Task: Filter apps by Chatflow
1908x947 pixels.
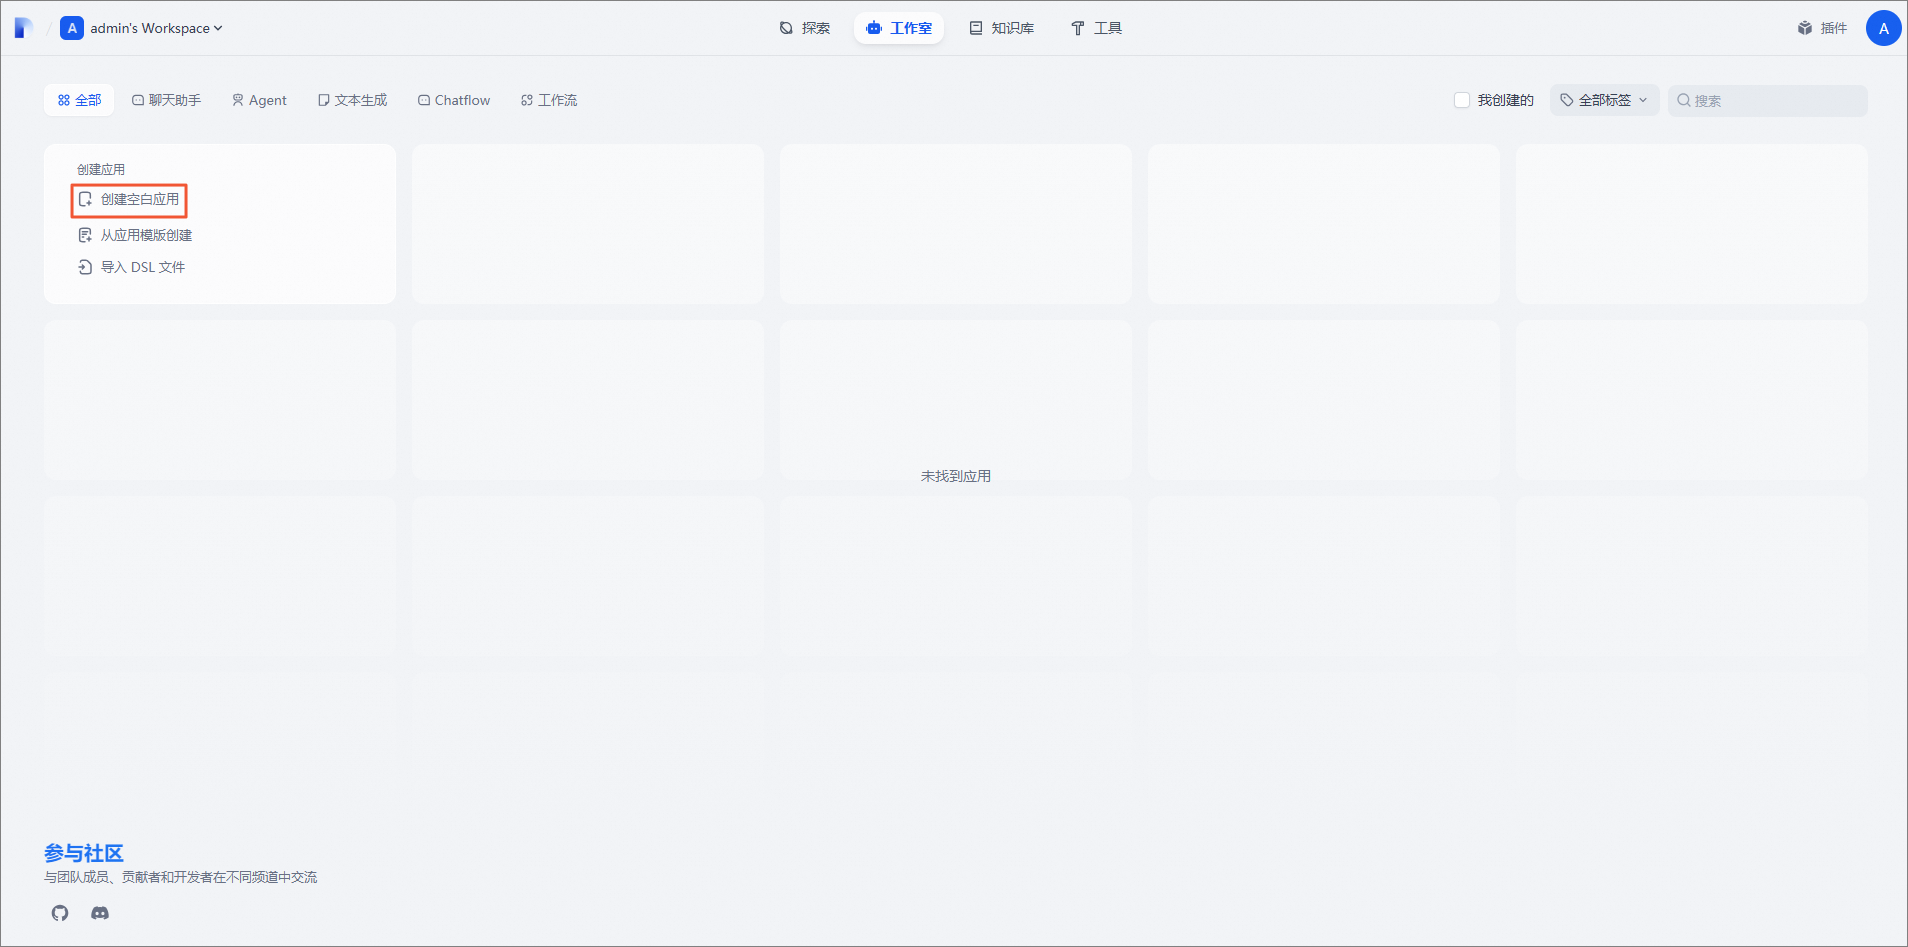Action: [x=454, y=100]
